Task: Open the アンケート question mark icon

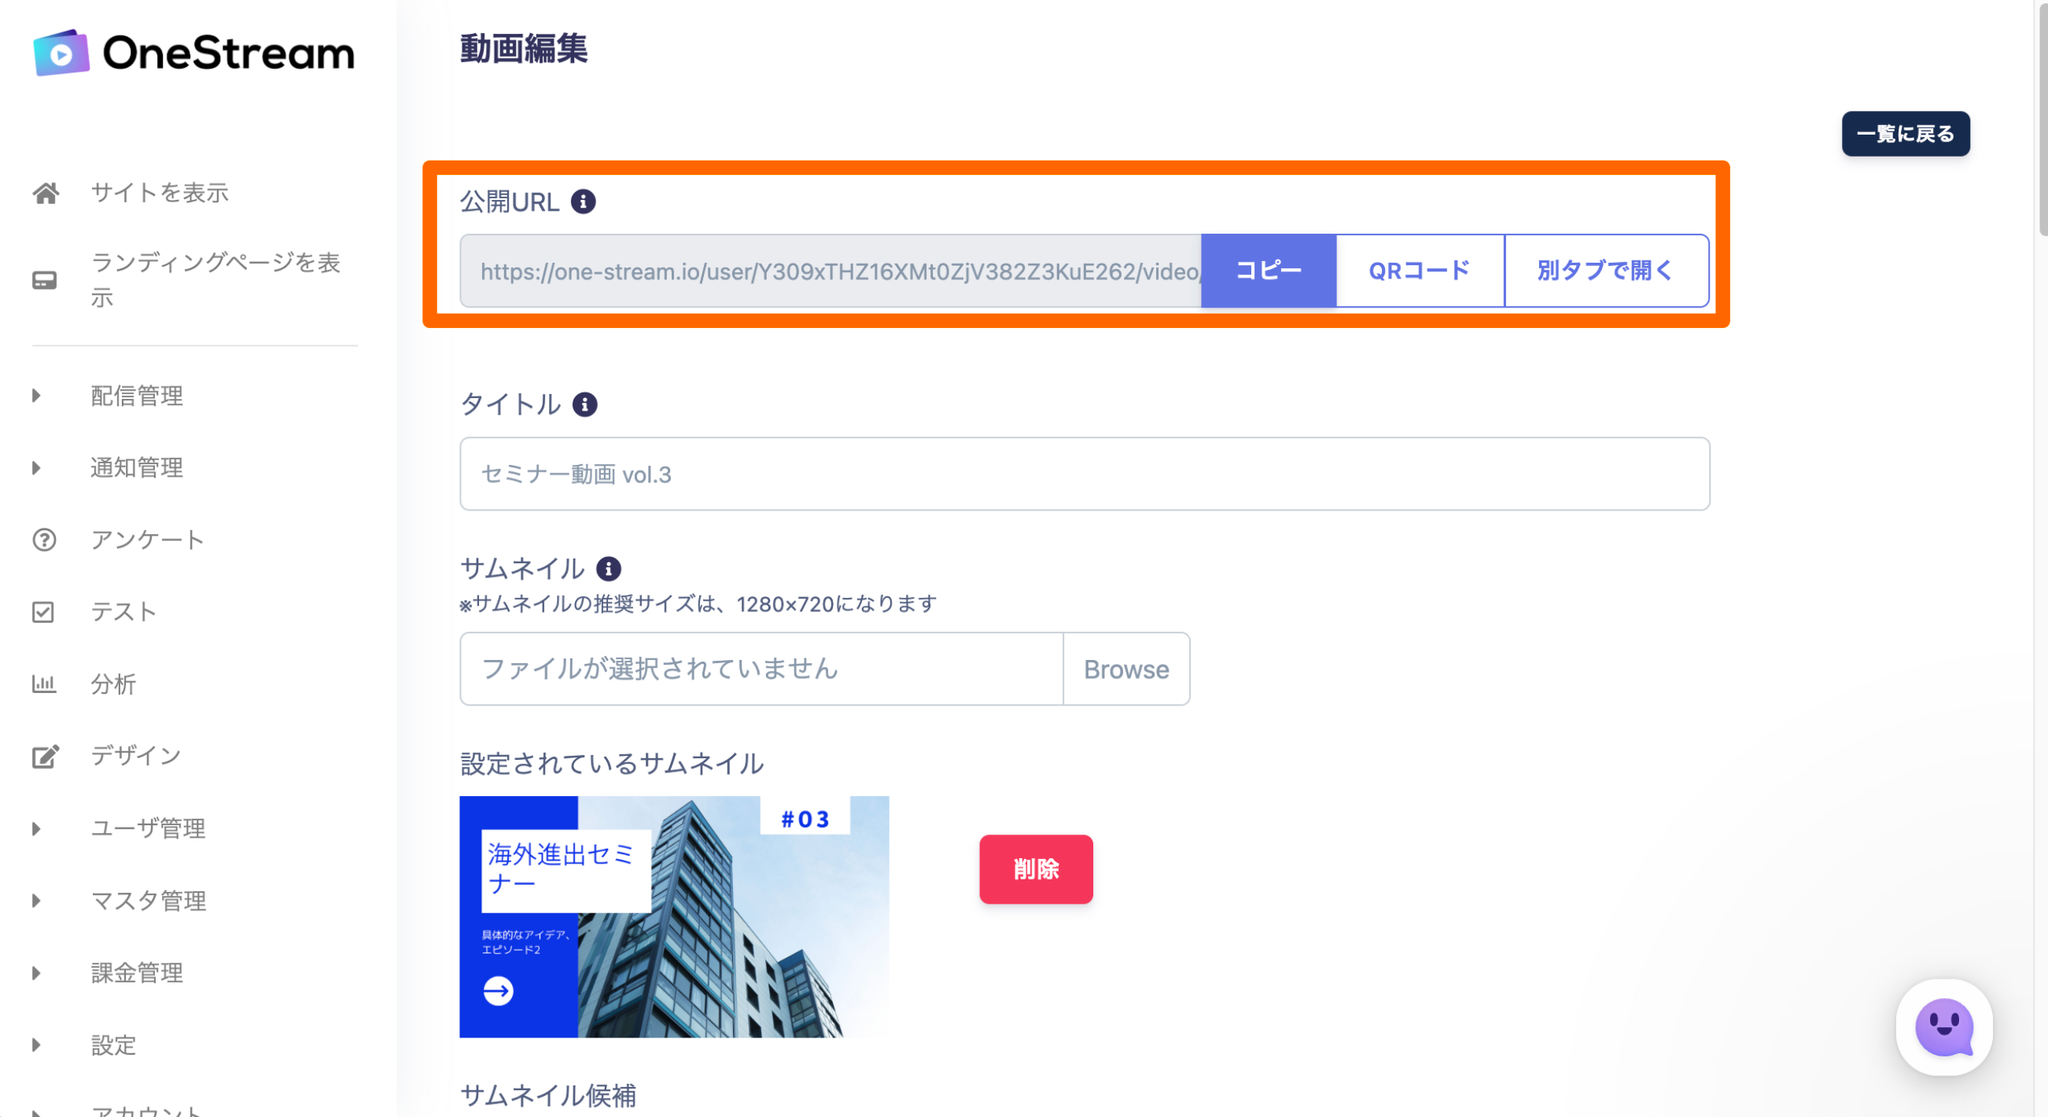Action: click(44, 540)
